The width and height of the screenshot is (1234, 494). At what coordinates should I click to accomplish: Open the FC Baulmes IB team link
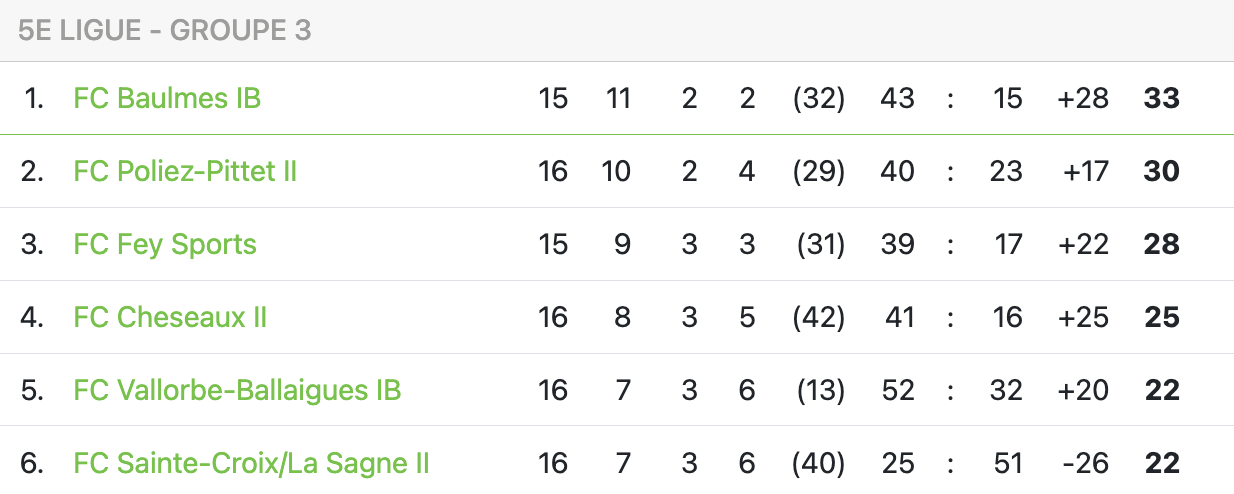click(x=167, y=98)
